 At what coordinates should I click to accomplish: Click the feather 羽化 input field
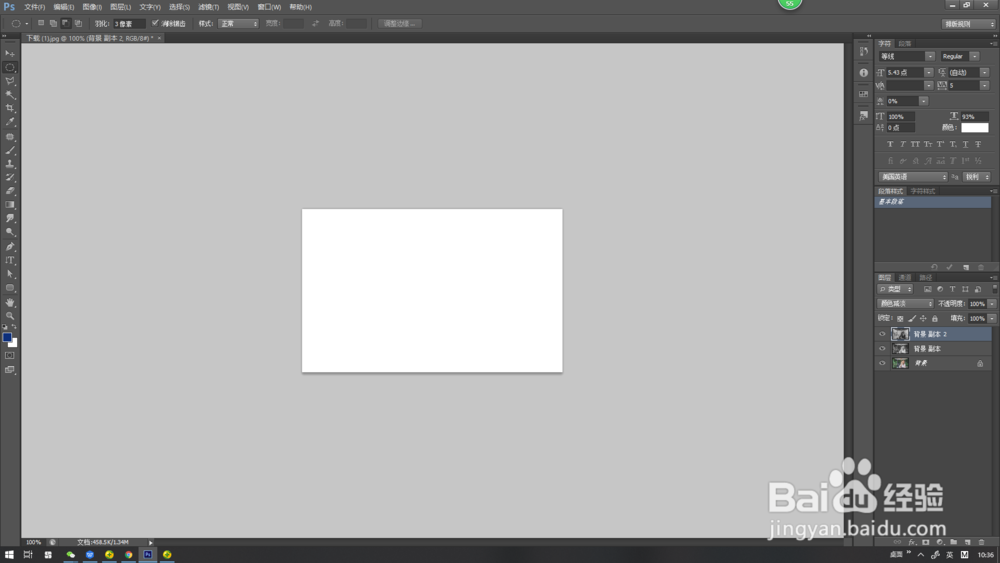(x=129, y=24)
